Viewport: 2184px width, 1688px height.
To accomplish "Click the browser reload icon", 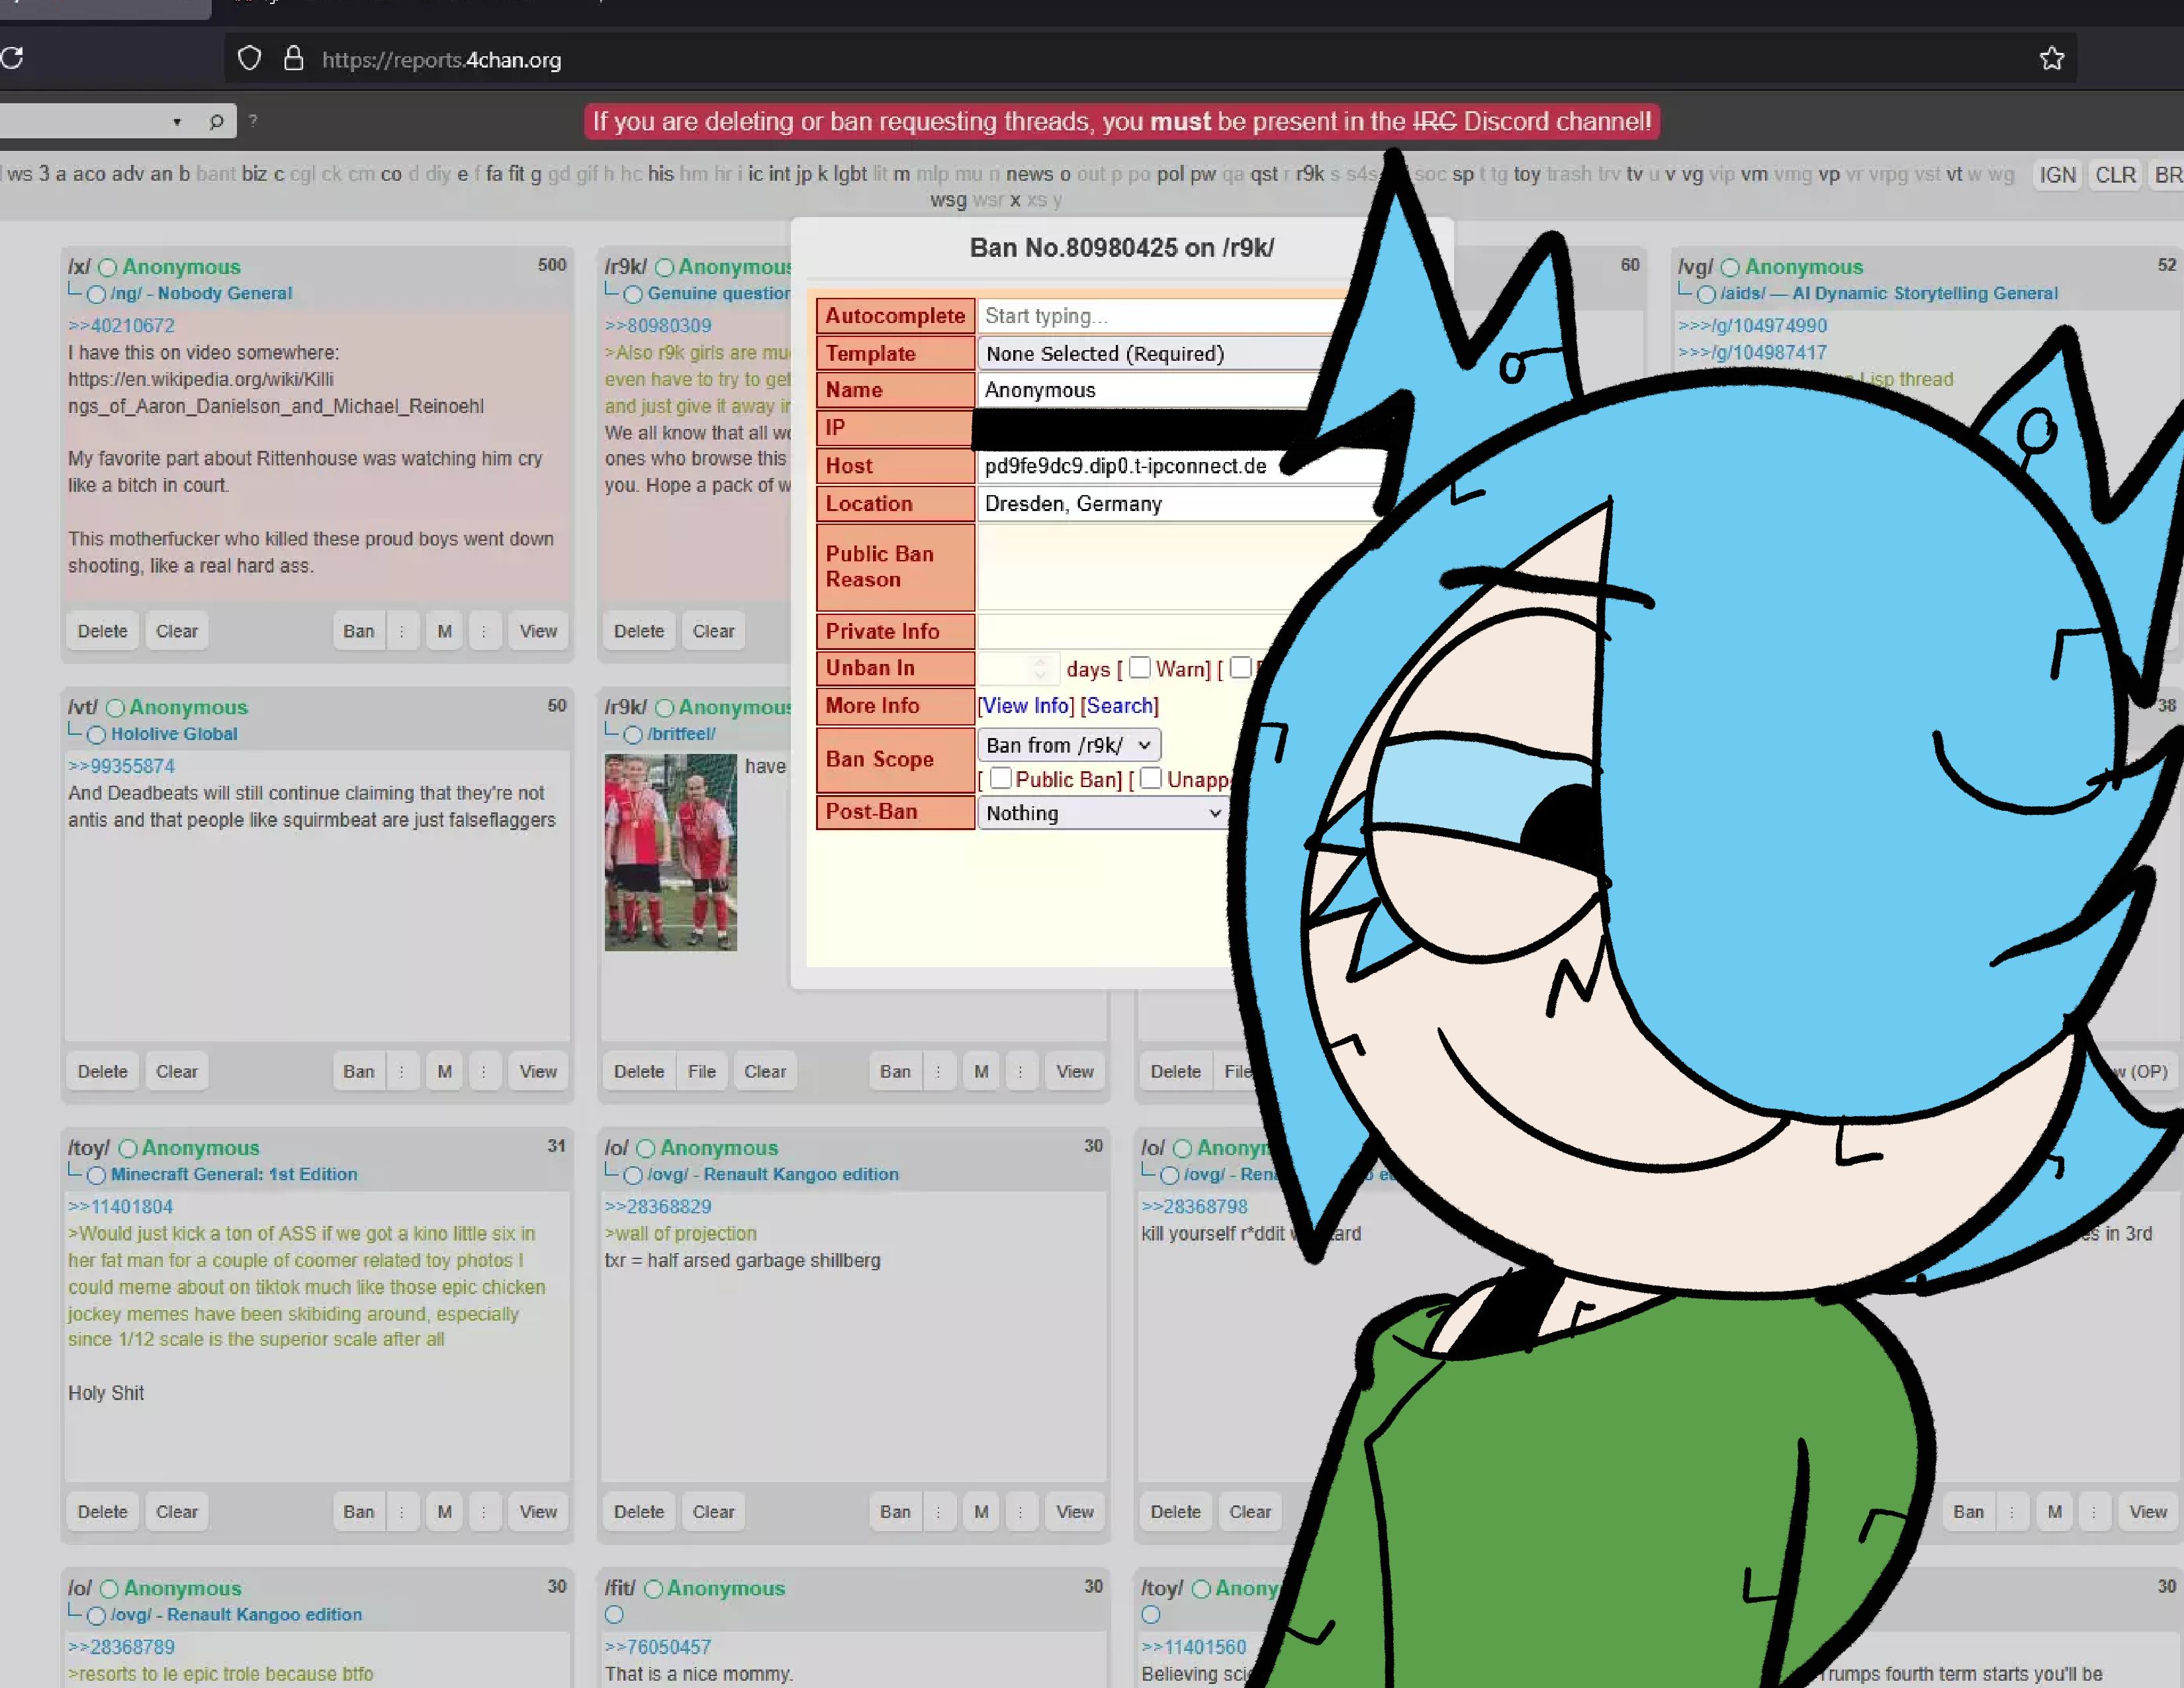I will (12, 58).
